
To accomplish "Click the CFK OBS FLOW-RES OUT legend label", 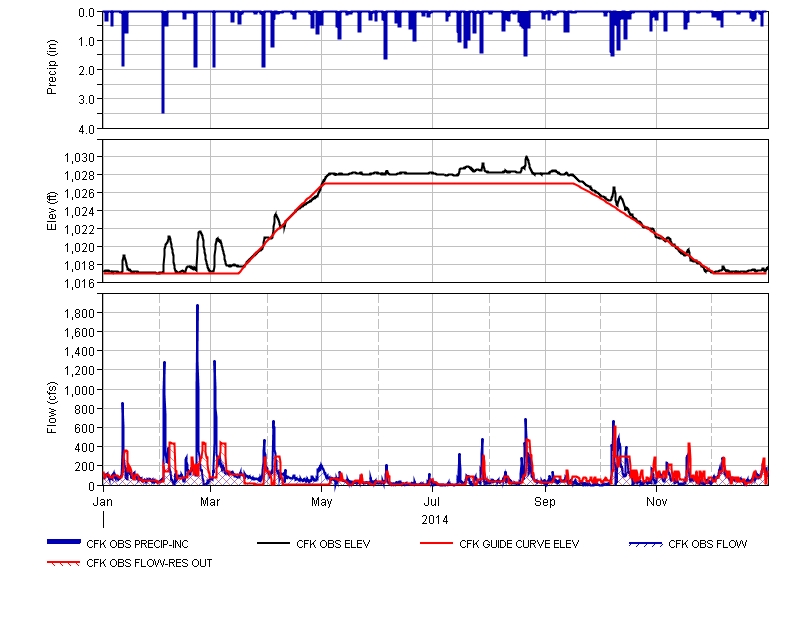I will 149,563.
